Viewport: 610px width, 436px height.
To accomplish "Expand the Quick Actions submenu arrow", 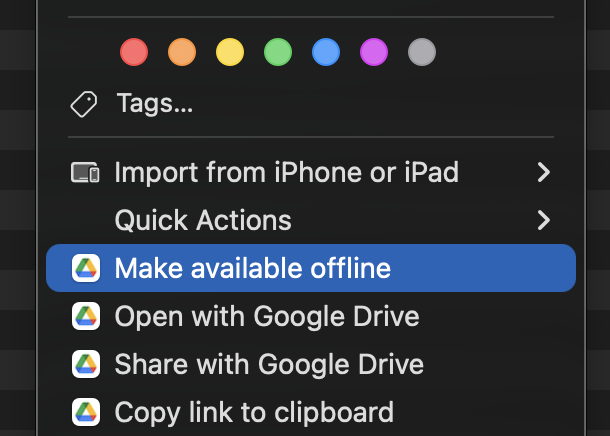I will (x=543, y=220).
